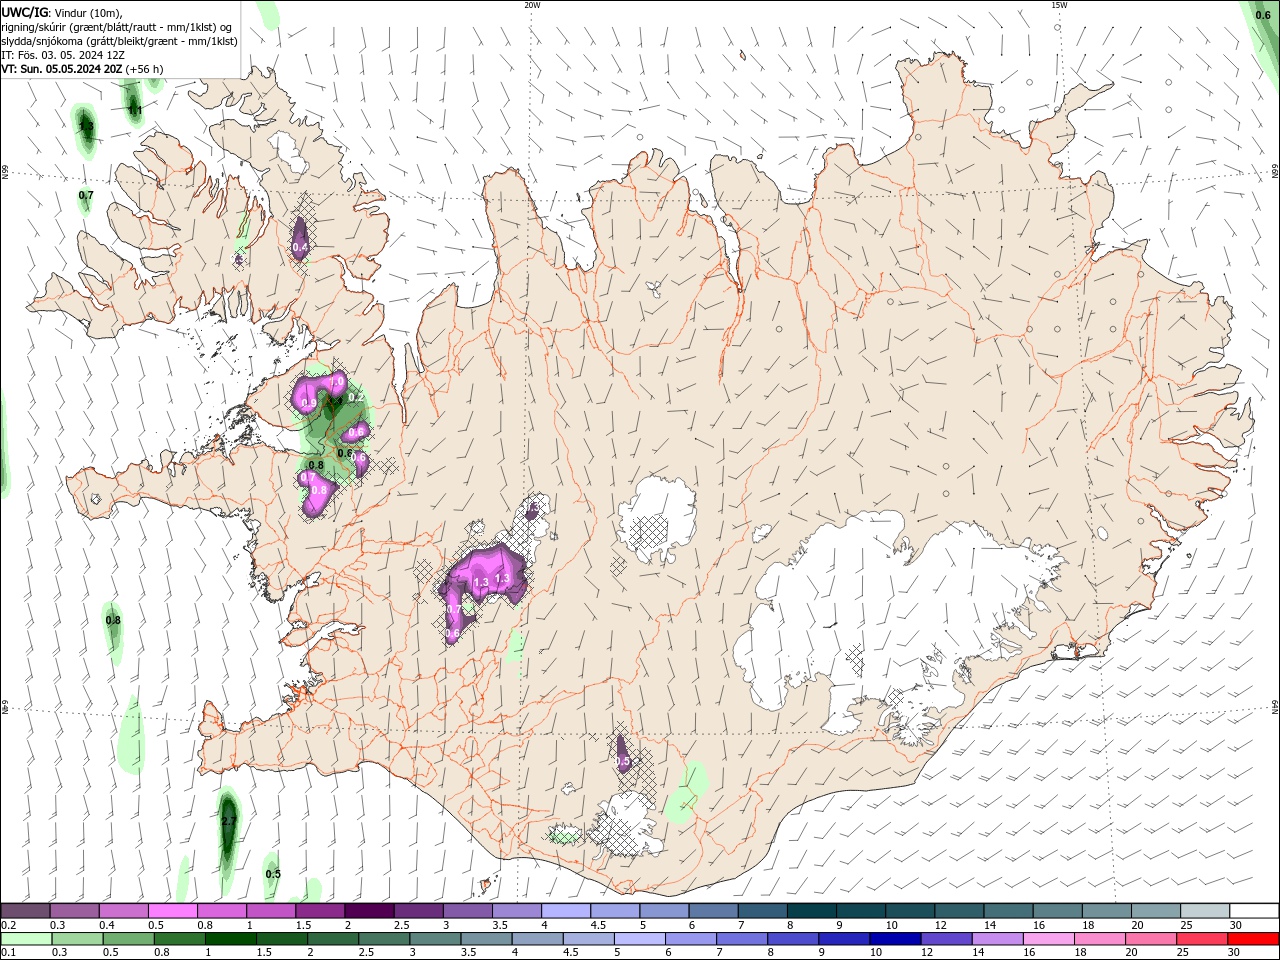Click the '15W' longitude label
The image size is (1280, 960).
[1058, 5]
